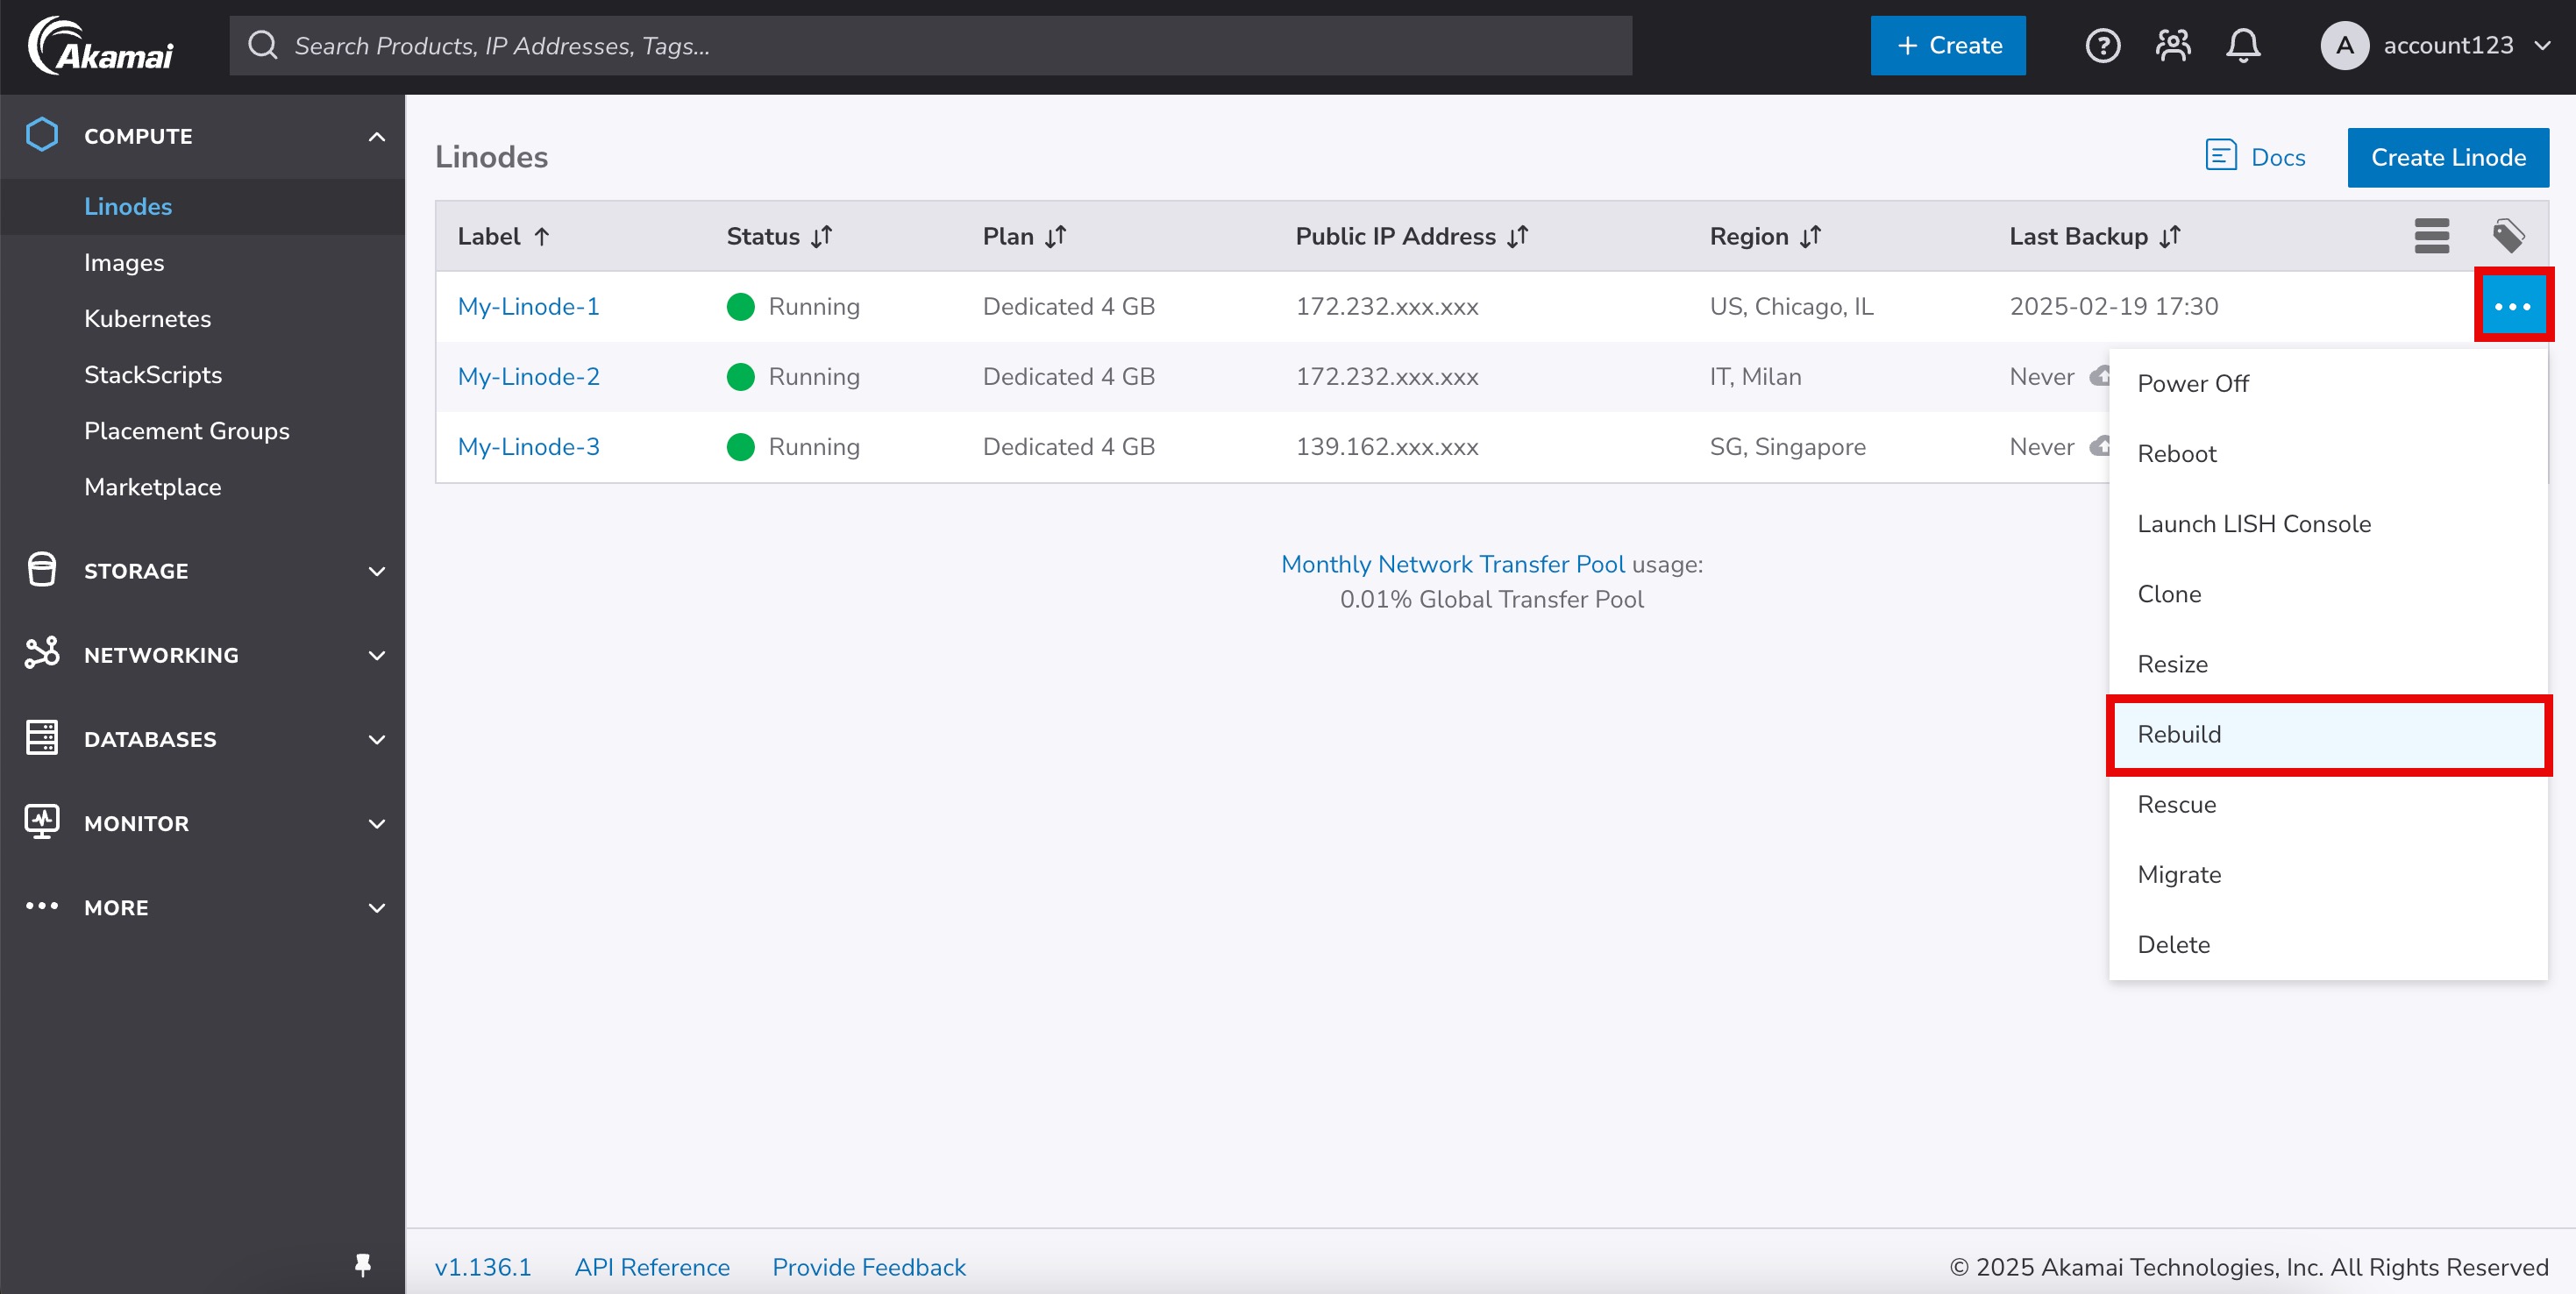Screen dimensions: 2576x1294
Task: Click the Create Linode button
Action: pyautogui.click(x=2447, y=157)
